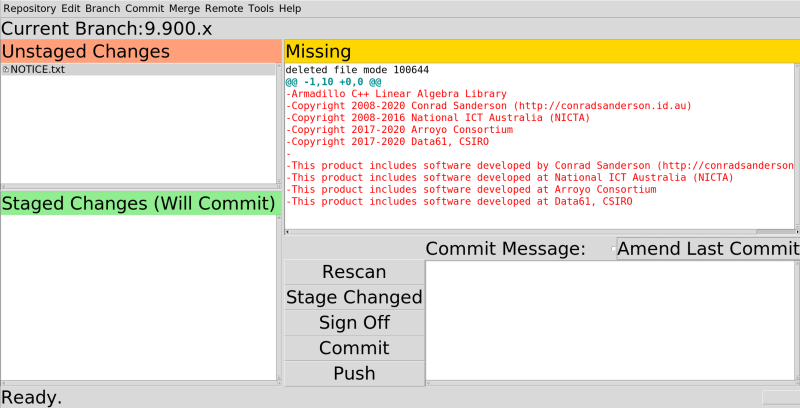The width and height of the screenshot is (800, 408).
Task: Open the Branch menu
Action: click(x=103, y=8)
